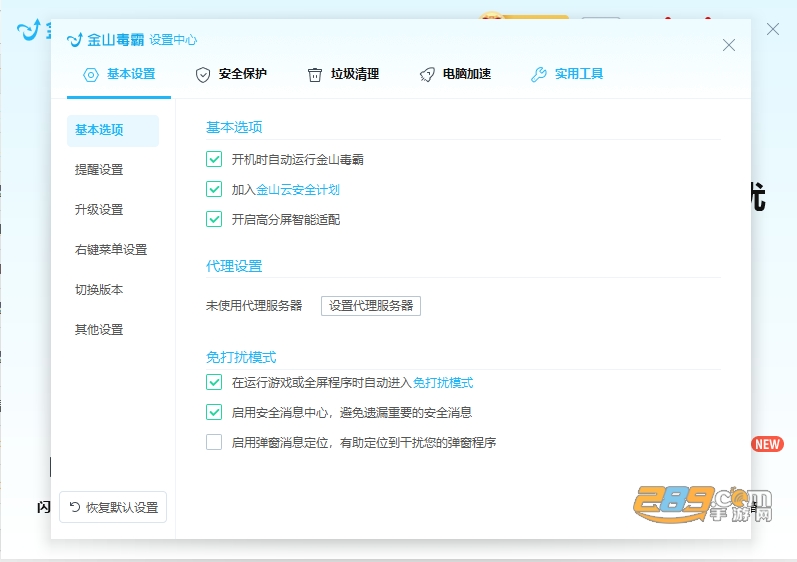797x562 pixels.
Task: Click the wrench icon beside 实用工具
Action: [x=539, y=75]
